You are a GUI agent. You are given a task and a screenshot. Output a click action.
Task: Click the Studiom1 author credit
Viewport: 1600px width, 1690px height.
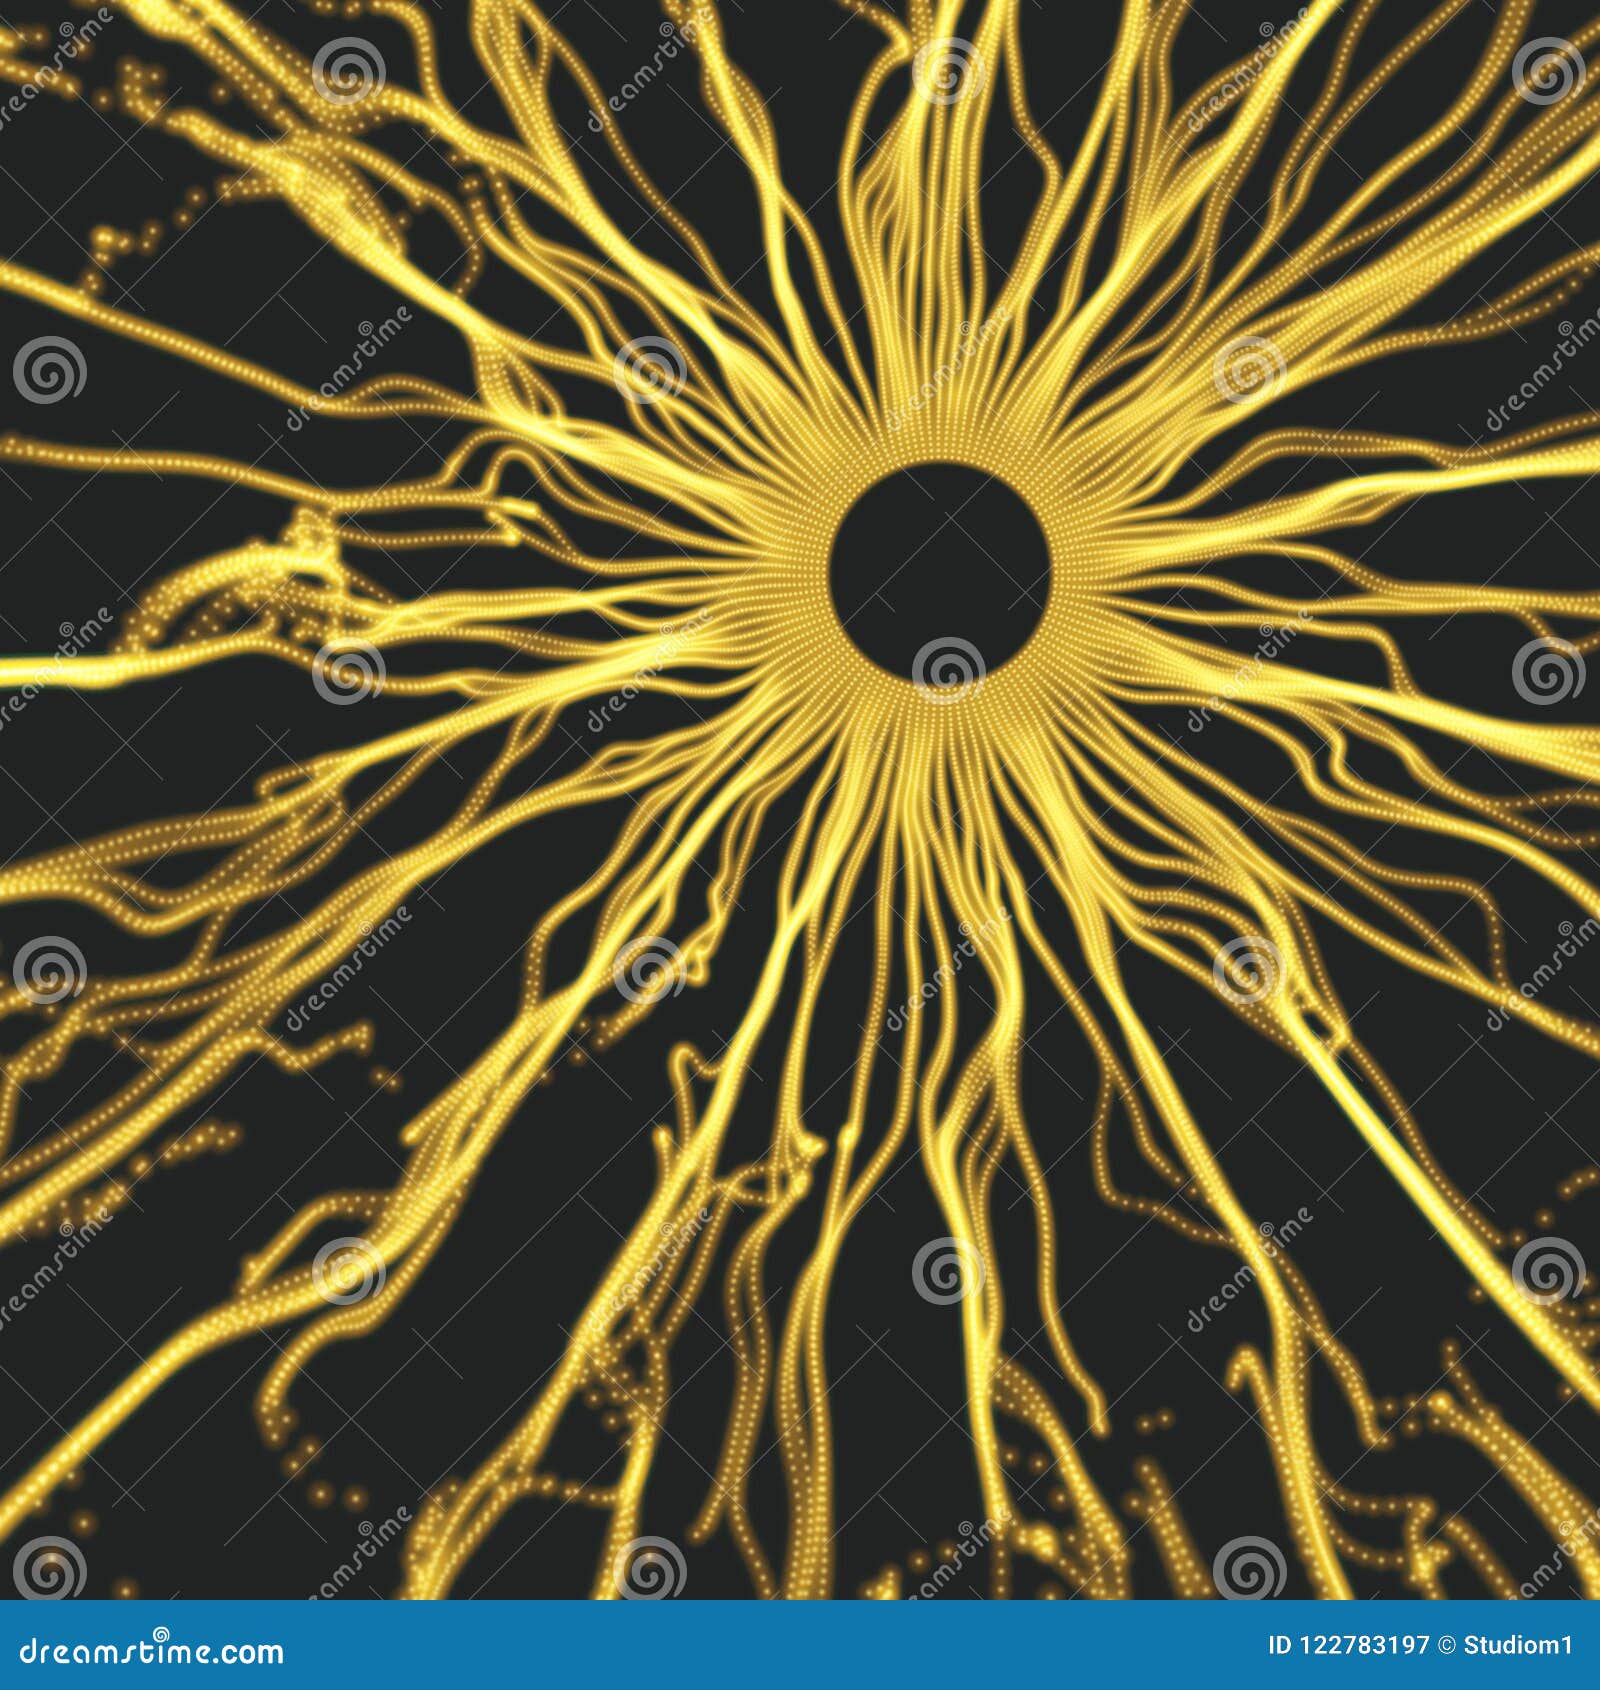(1519, 1645)
